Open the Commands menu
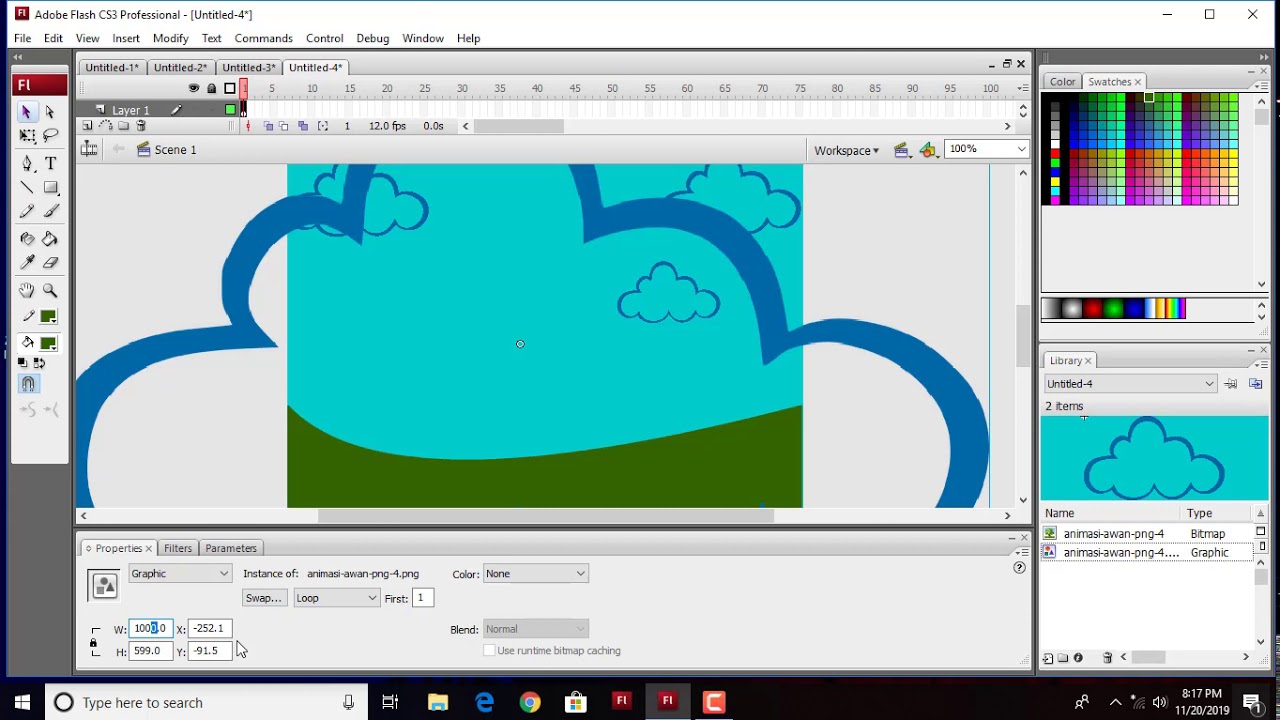Image resolution: width=1280 pixels, height=720 pixels. pos(263,38)
